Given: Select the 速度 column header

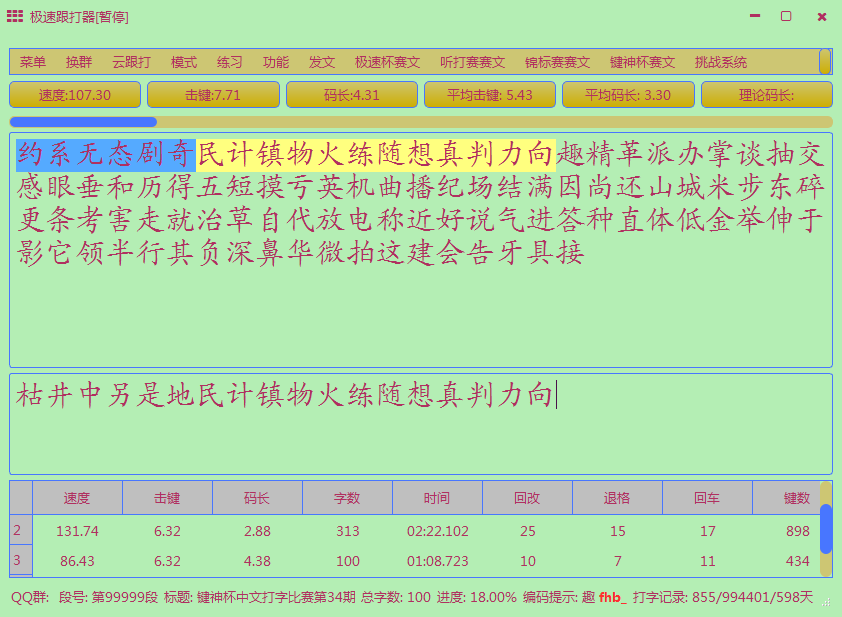Looking at the screenshot, I should (77, 498).
